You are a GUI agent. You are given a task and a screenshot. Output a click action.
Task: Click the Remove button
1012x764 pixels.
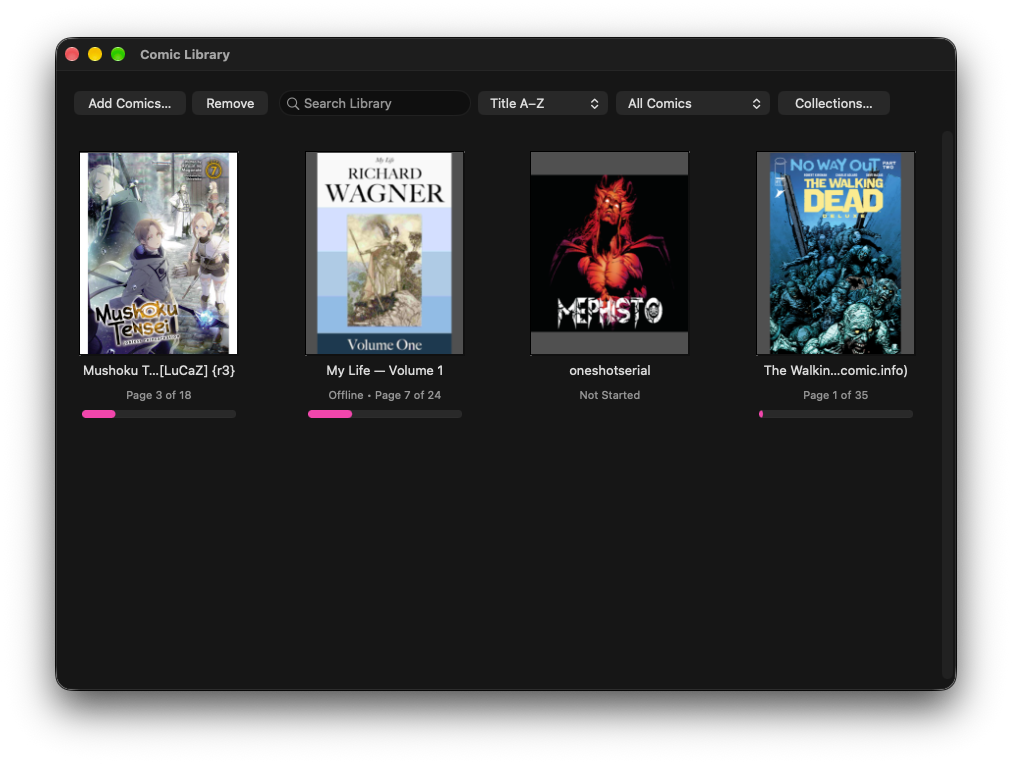[230, 103]
